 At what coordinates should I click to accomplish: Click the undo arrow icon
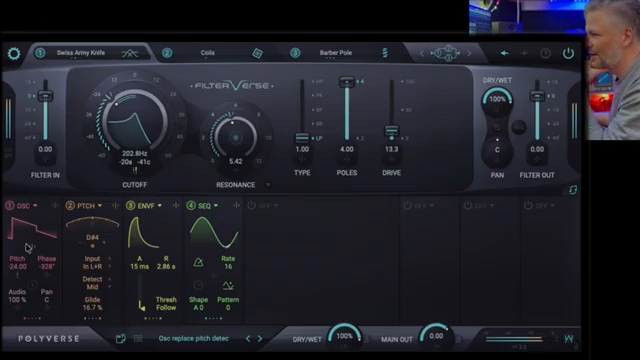click(x=504, y=53)
